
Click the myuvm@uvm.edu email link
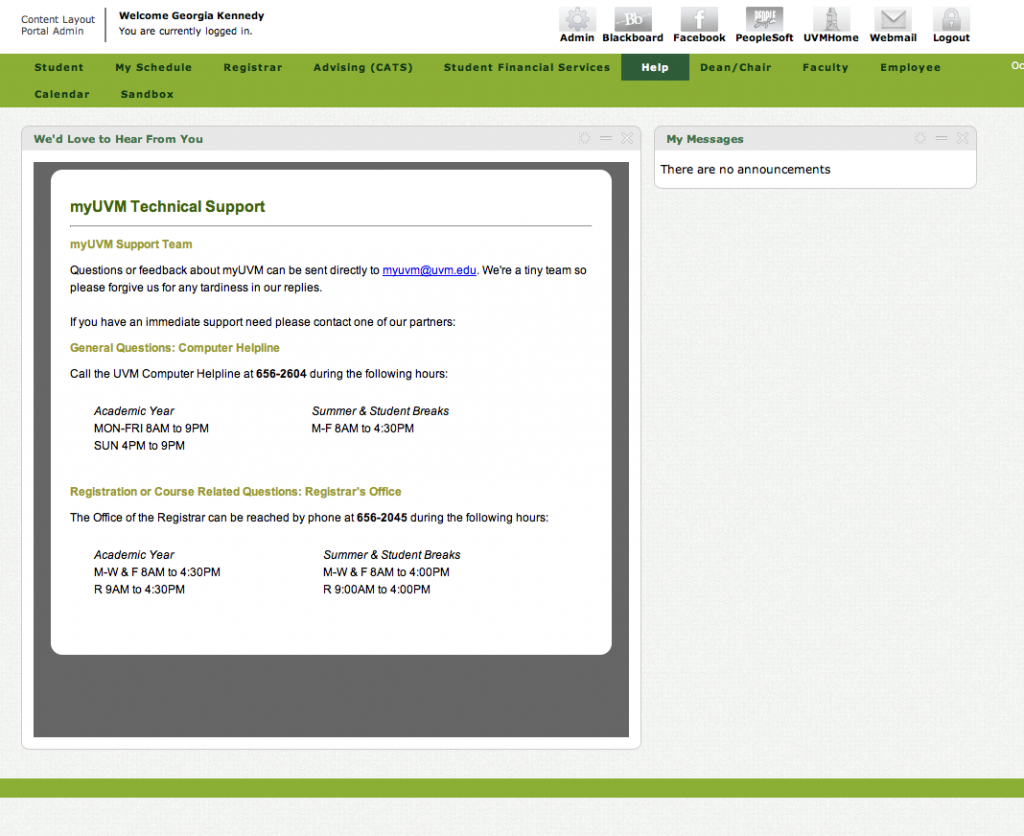click(x=428, y=270)
